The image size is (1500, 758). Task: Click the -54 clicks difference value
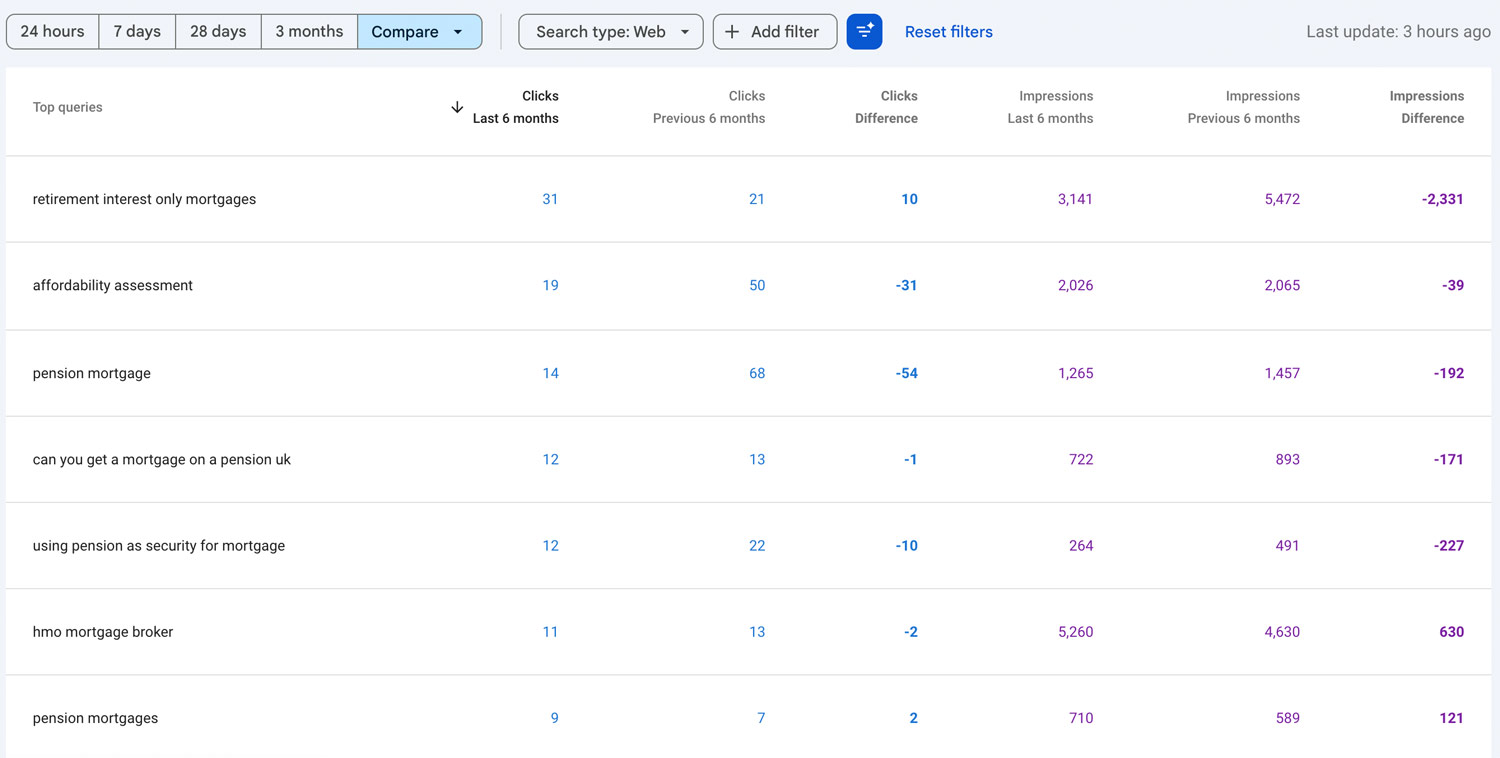point(906,373)
